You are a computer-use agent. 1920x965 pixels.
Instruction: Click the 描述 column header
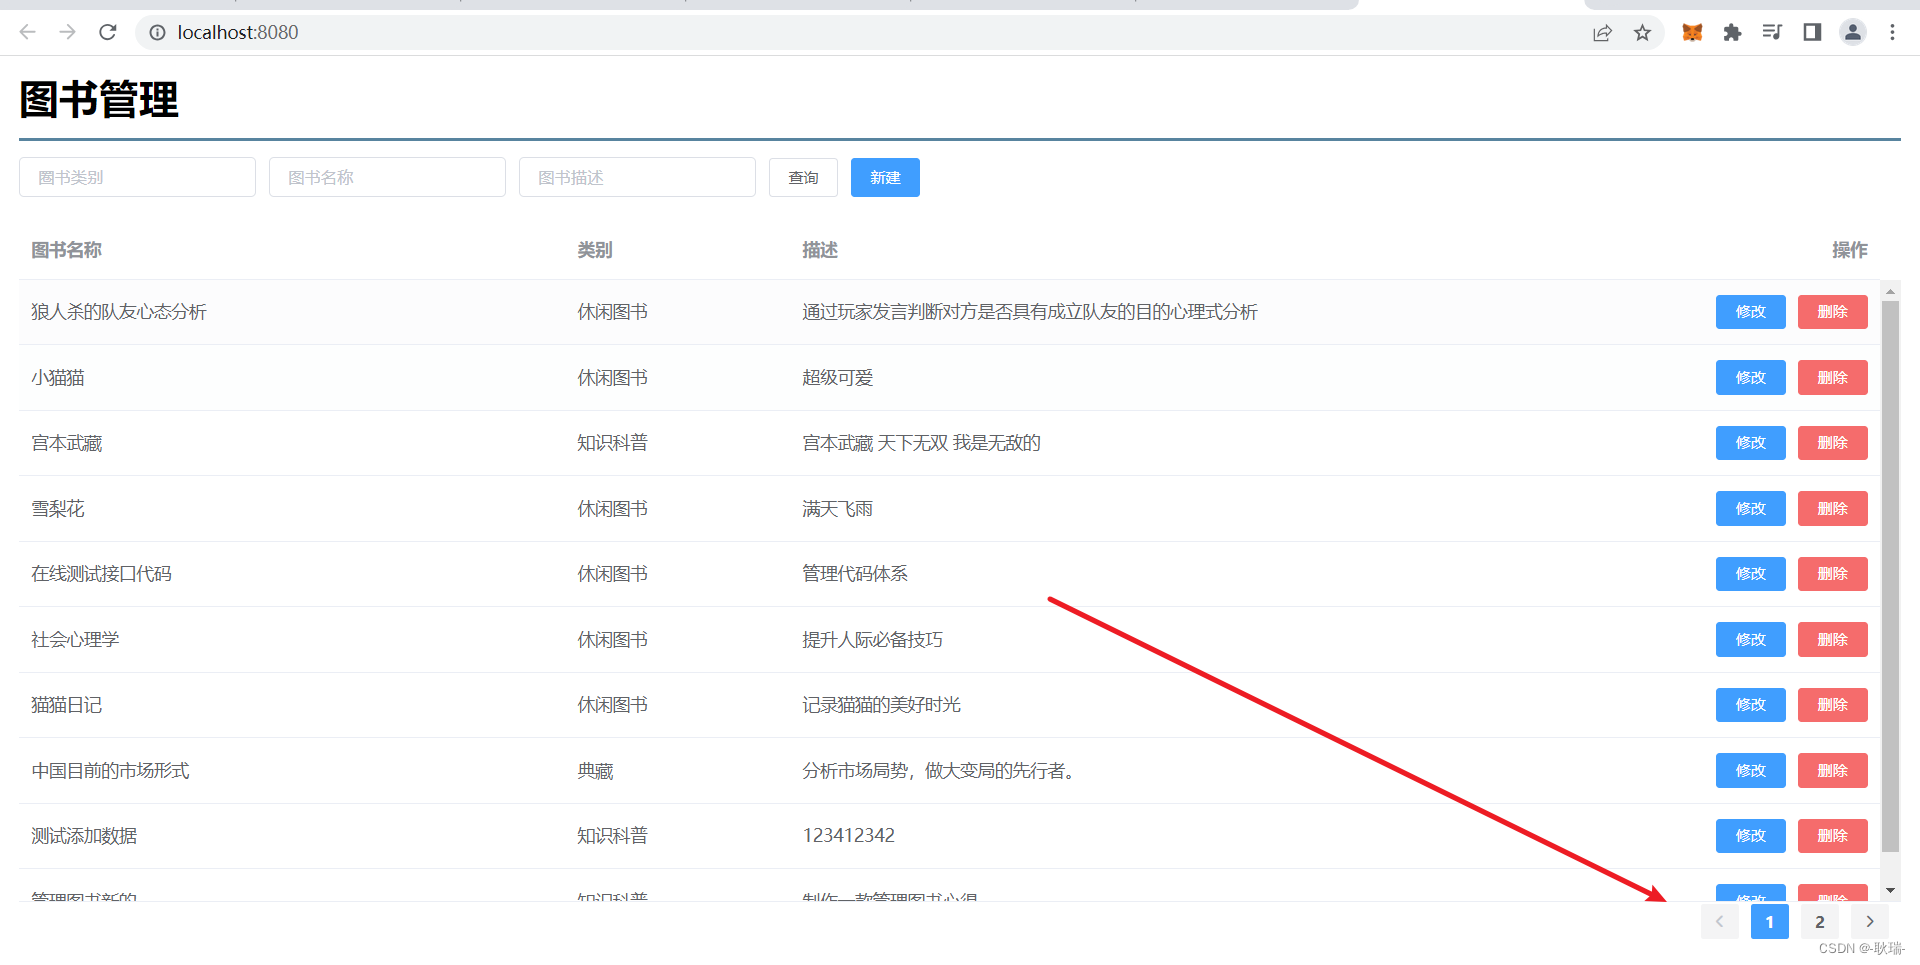click(820, 250)
